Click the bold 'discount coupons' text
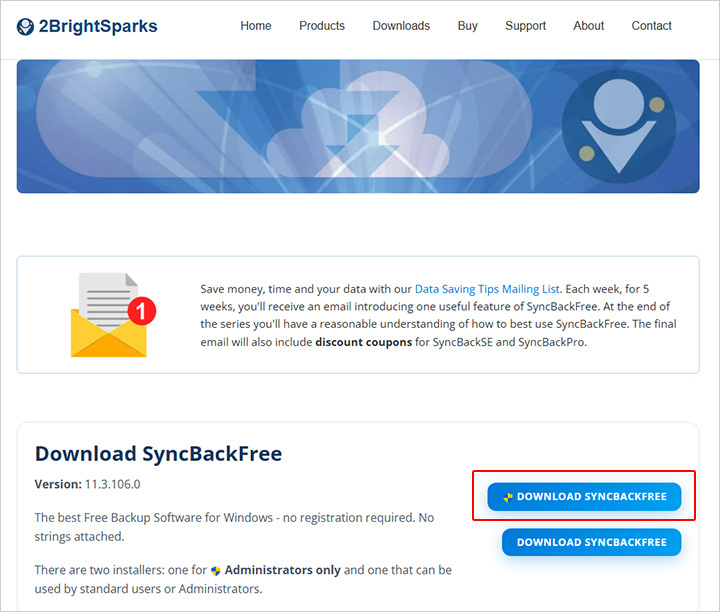Screen dimensions: 720x612 coord(364,342)
